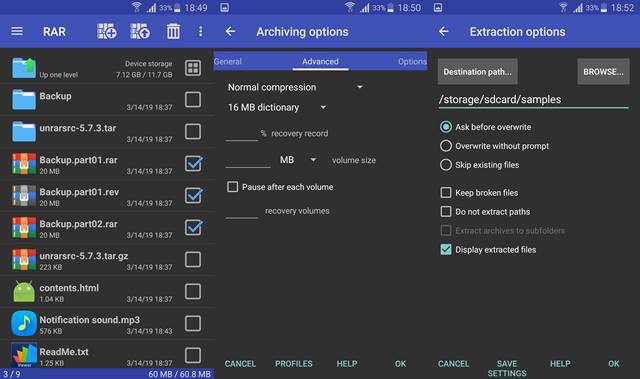Check the contents.html checkbox
The width and height of the screenshot is (640, 379).
click(x=193, y=291)
